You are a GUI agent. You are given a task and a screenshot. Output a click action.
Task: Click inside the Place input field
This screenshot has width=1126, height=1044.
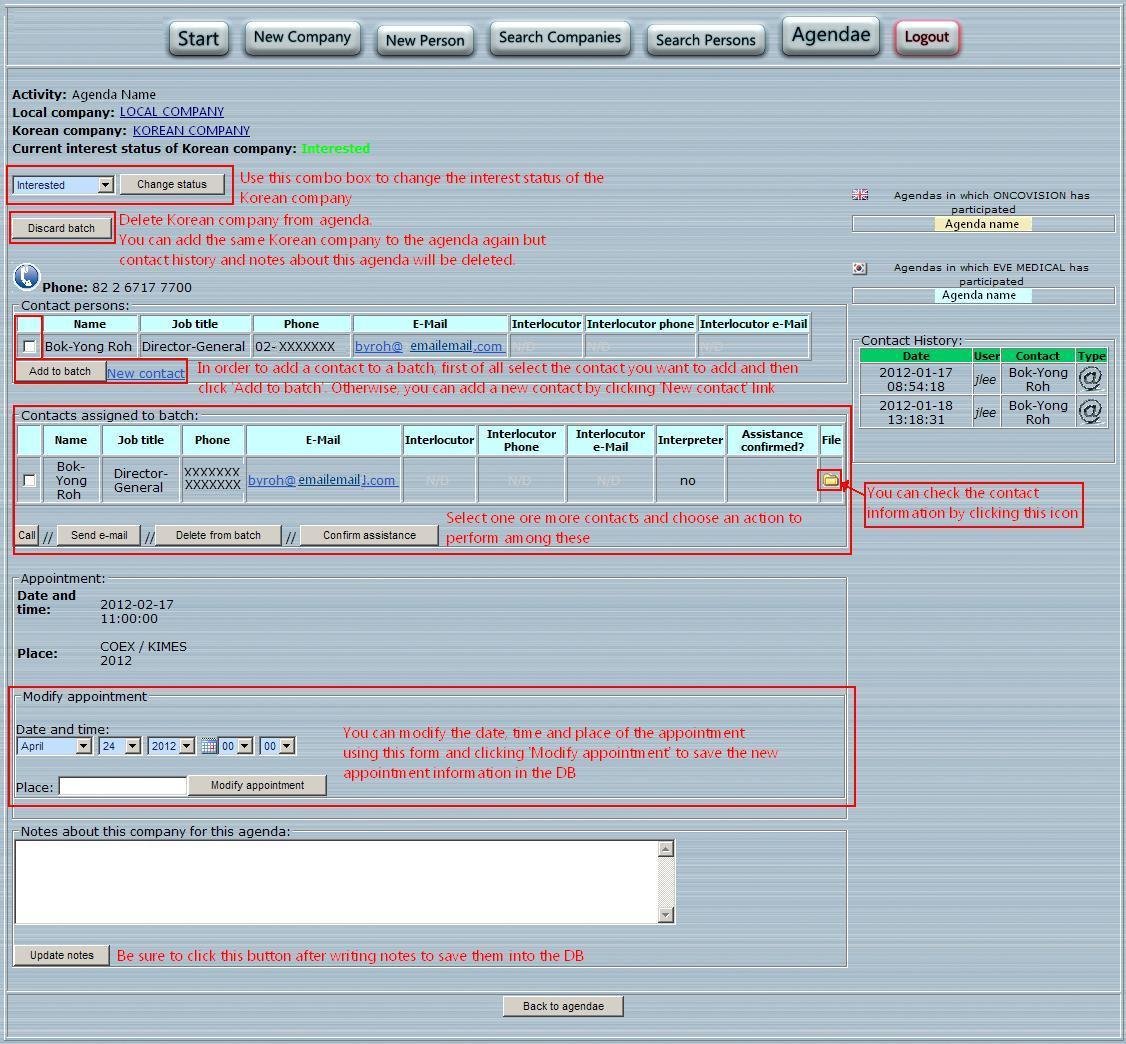(122, 785)
